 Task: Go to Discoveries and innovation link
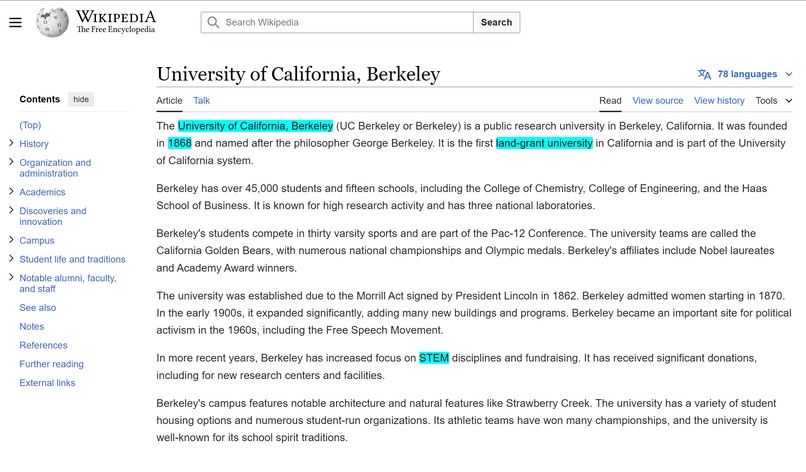(x=53, y=216)
